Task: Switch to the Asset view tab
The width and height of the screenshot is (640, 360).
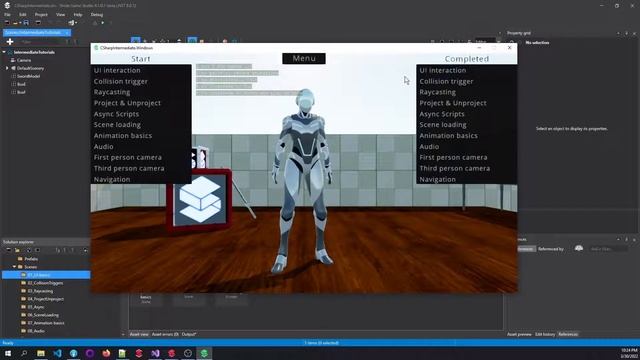Action: point(139,334)
